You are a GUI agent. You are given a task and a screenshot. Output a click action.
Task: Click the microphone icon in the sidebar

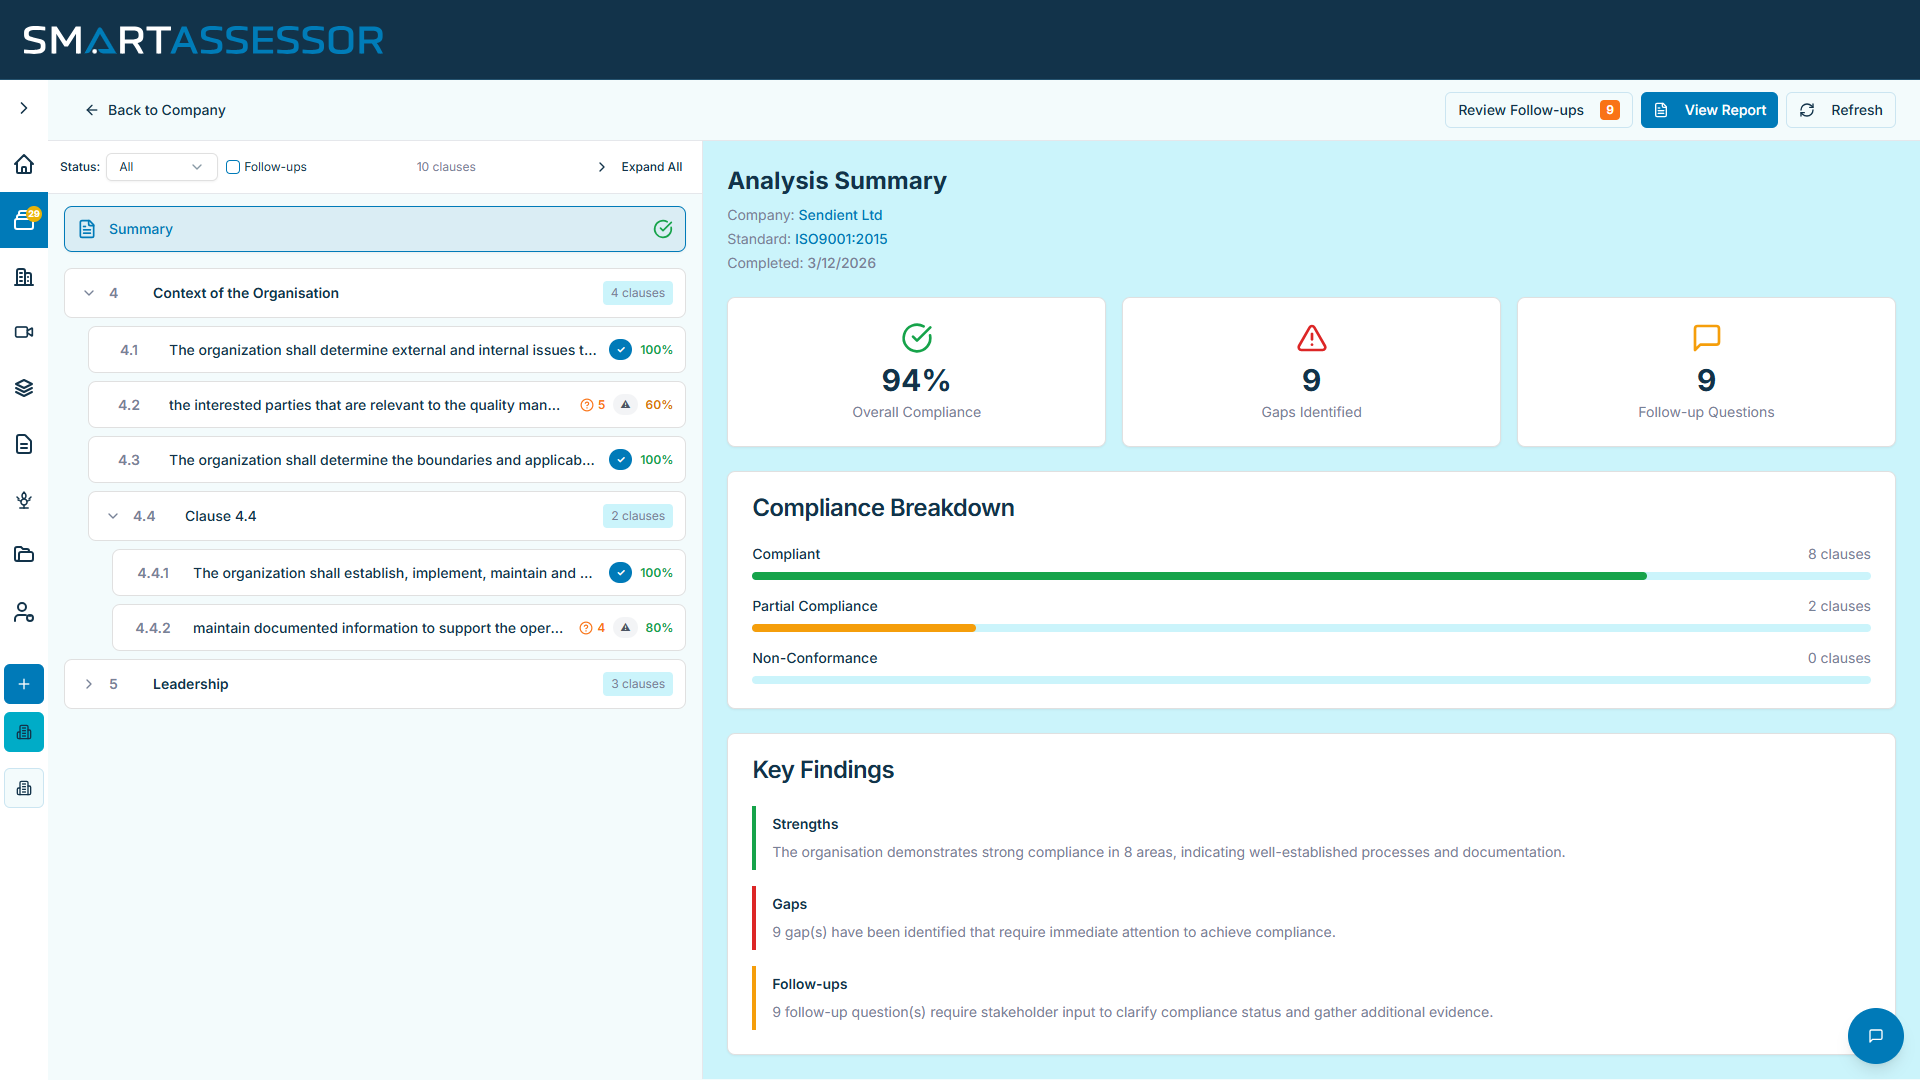click(24, 500)
